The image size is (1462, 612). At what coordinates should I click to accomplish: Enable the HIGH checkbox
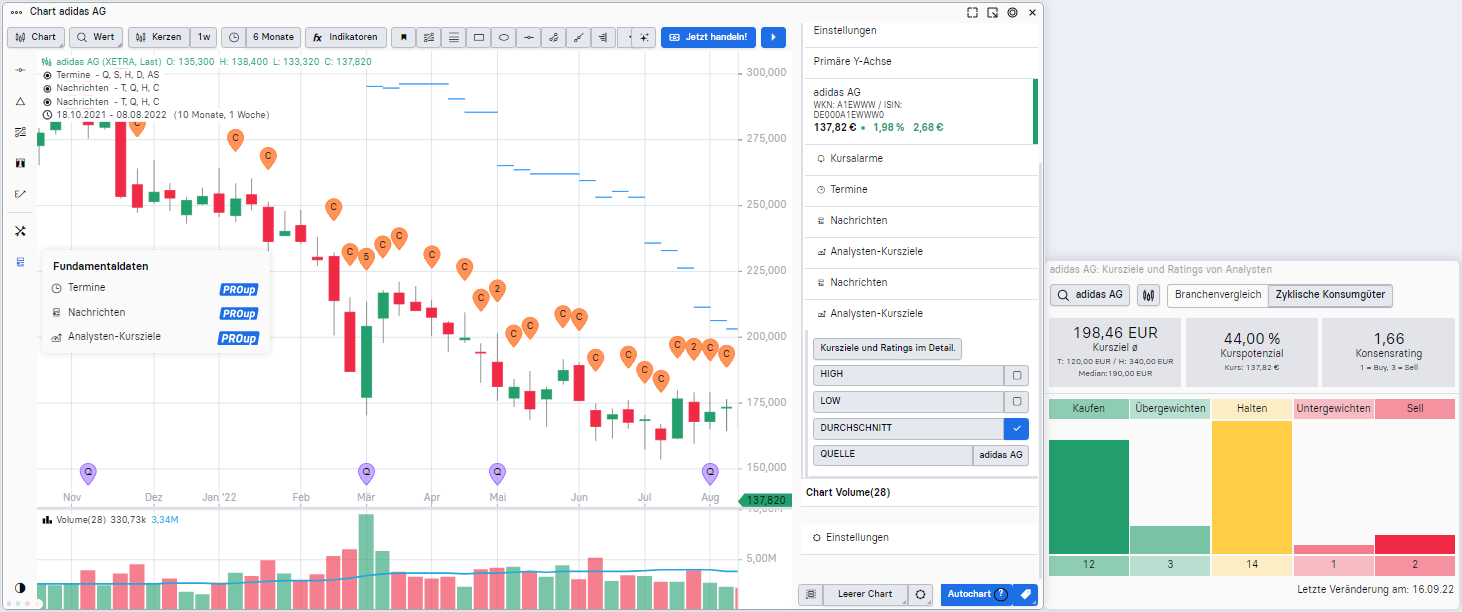tap(1016, 375)
